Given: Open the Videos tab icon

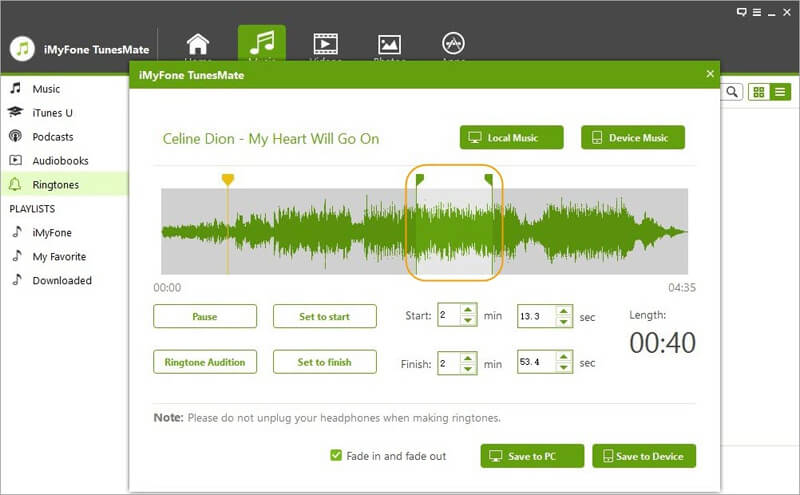Looking at the screenshot, I should [x=326, y=44].
